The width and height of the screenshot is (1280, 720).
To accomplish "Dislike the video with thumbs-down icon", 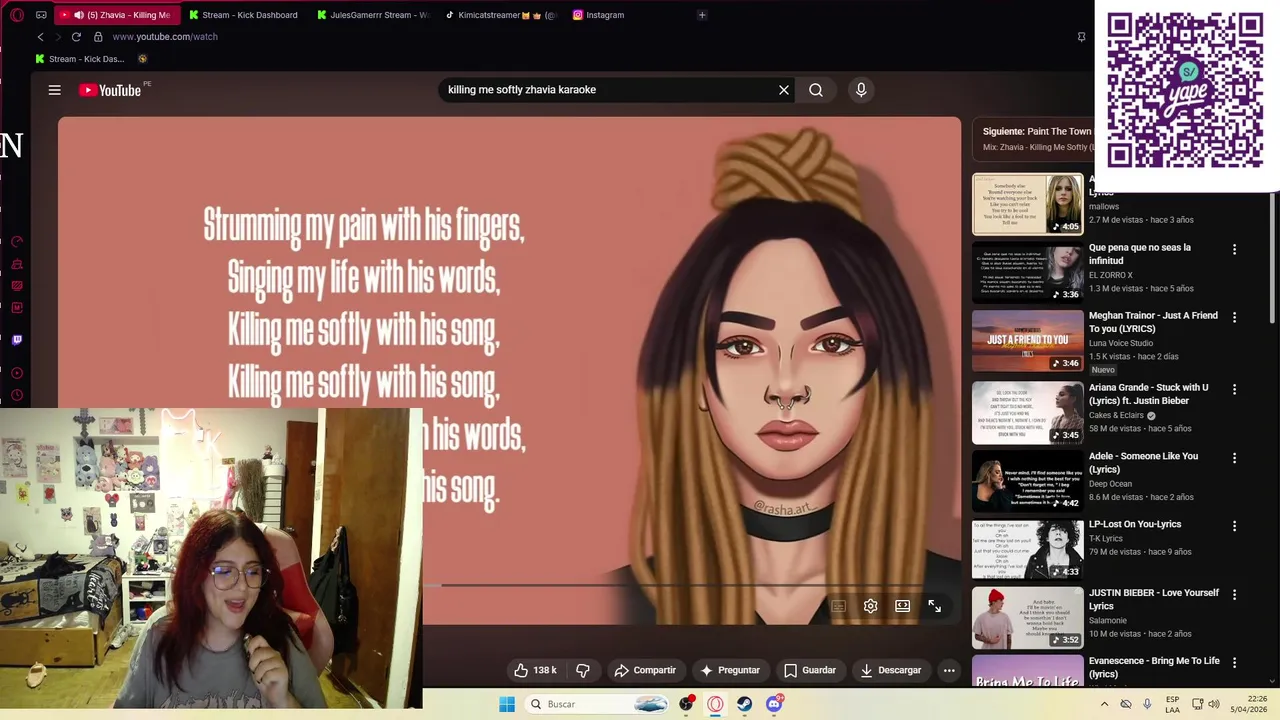I will [x=583, y=670].
